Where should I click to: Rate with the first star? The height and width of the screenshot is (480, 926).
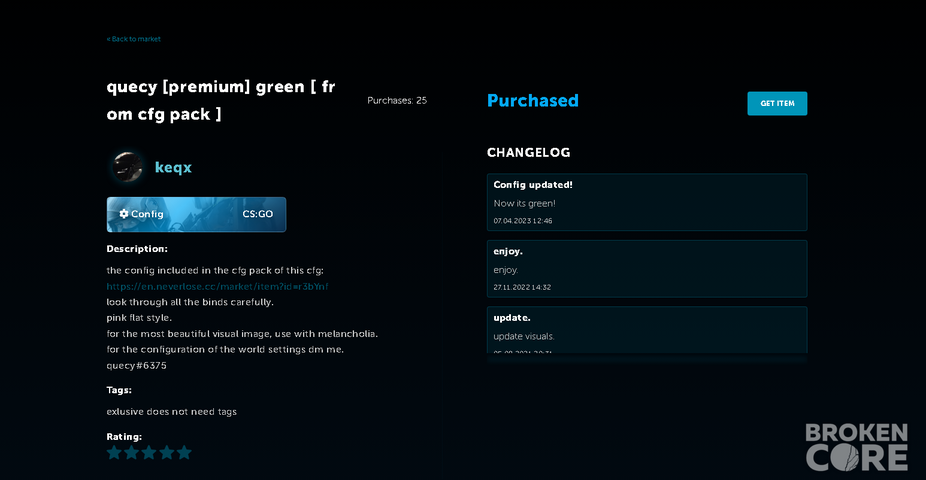coord(114,453)
